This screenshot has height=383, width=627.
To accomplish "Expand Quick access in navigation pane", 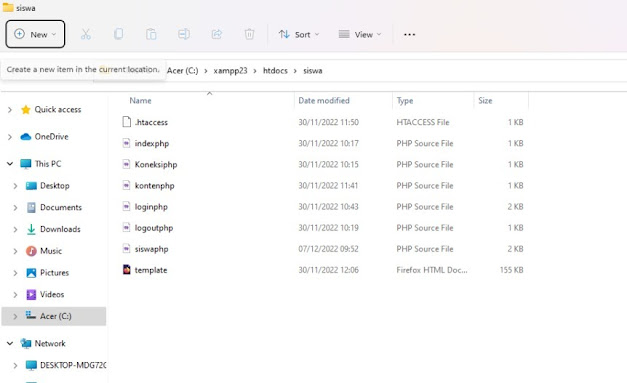I will 10,110.
